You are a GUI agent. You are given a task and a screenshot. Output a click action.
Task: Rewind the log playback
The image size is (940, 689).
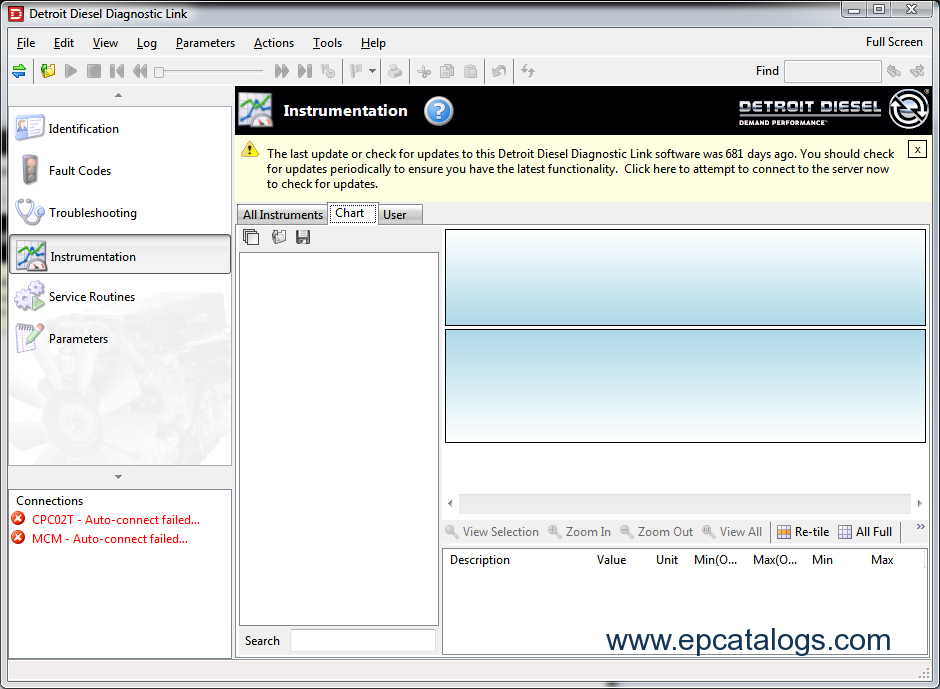(140, 71)
